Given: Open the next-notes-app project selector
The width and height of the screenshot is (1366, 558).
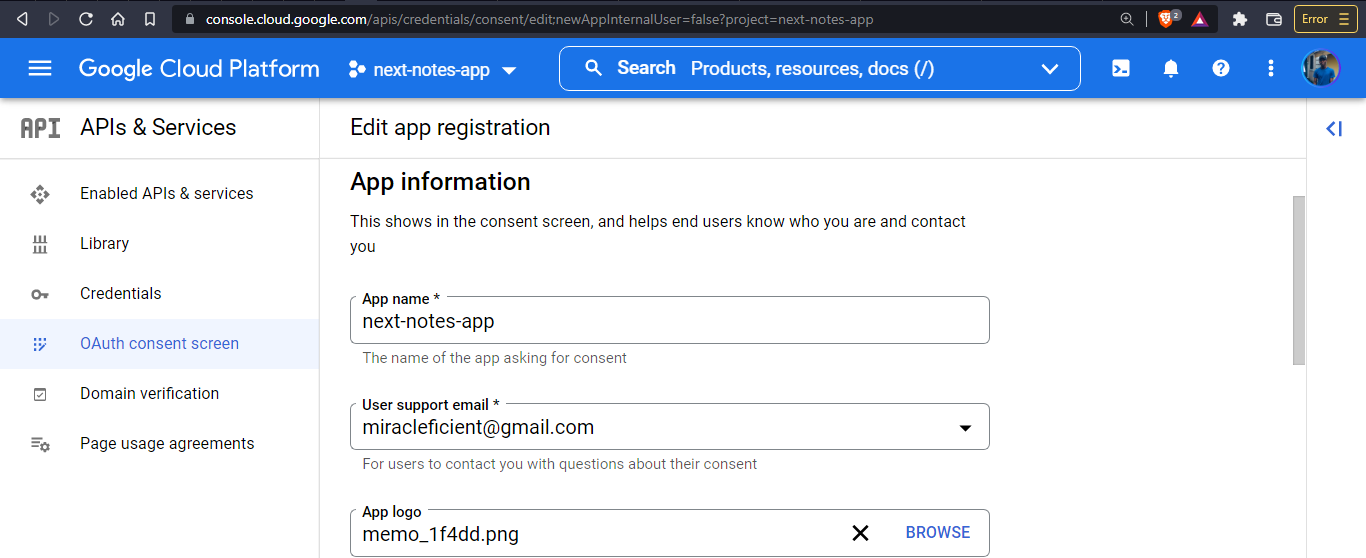Looking at the screenshot, I should (x=432, y=69).
